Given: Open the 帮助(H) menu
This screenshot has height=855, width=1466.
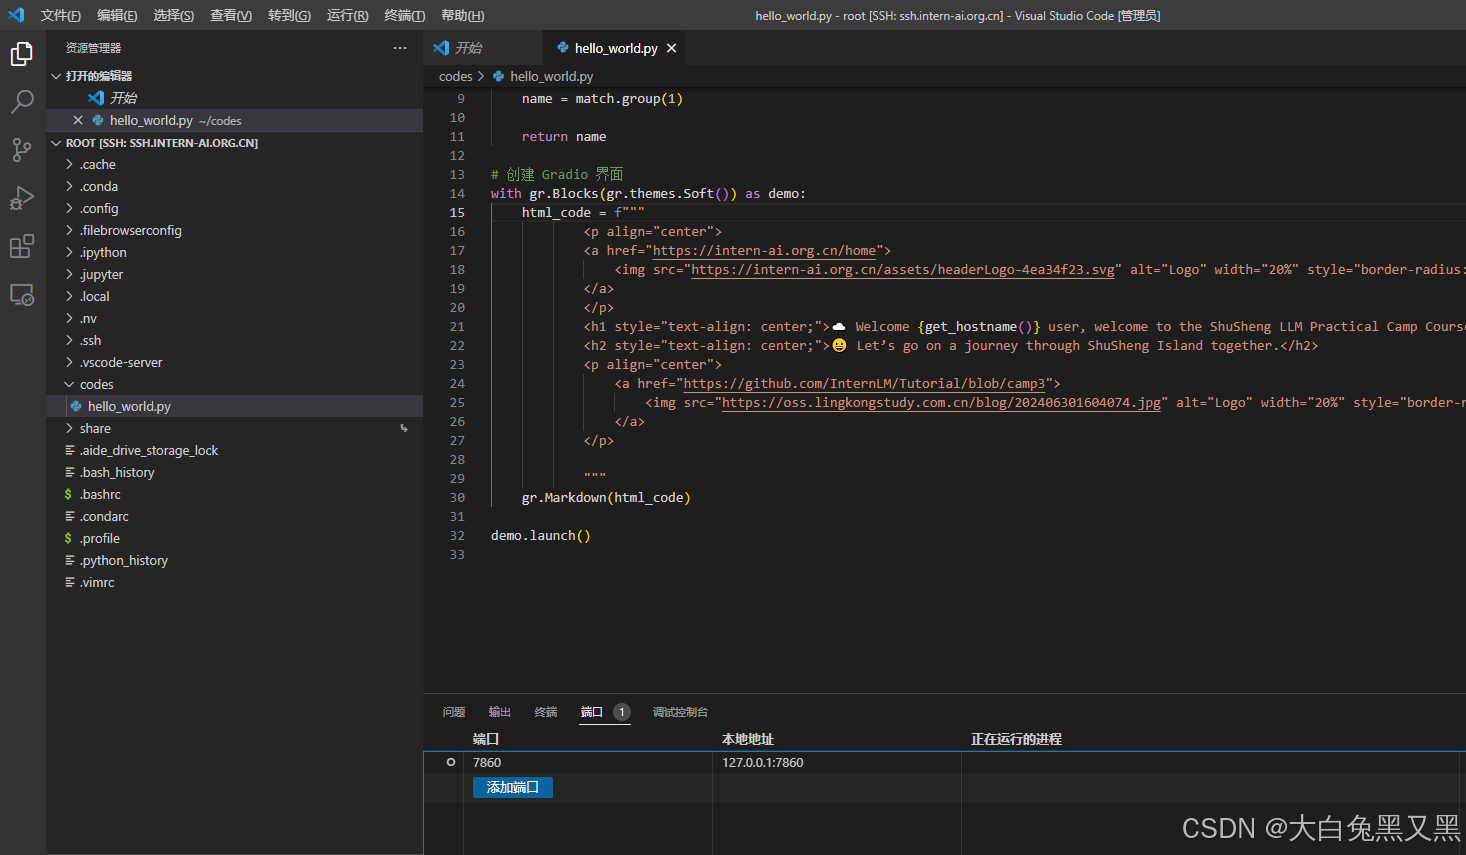Looking at the screenshot, I should click(462, 15).
